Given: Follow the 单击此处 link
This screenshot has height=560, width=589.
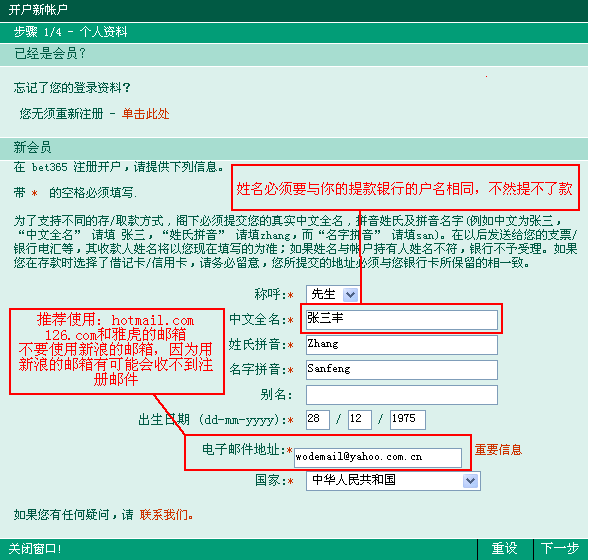Looking at the screenshot, I should (x=145, y=114).
